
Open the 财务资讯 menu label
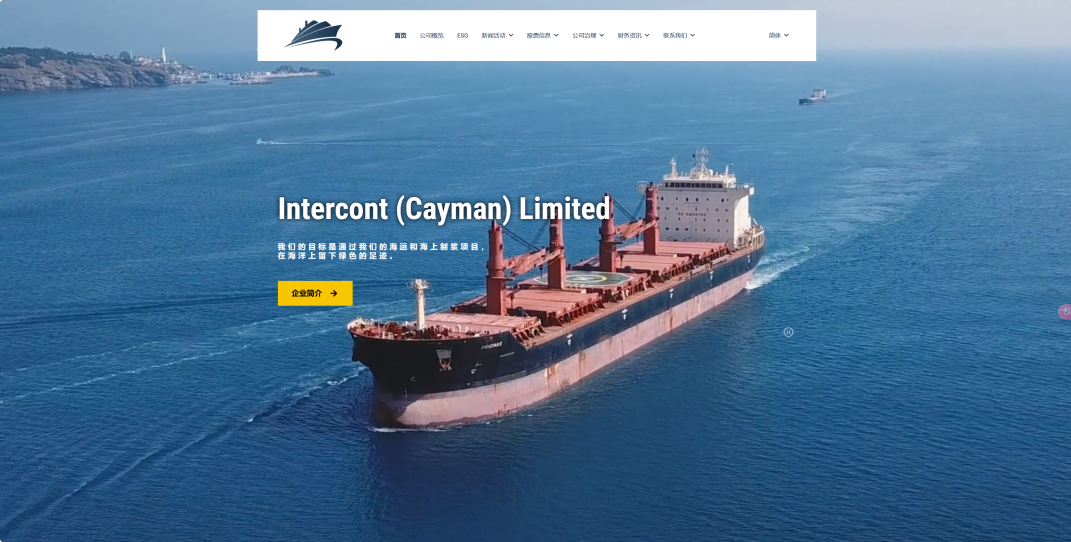[x=630, y=35]
